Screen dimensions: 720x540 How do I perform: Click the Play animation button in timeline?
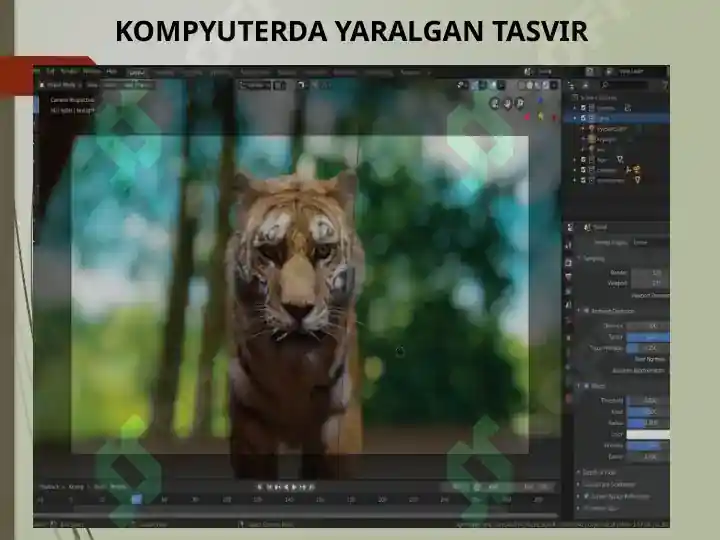click(294, 487)
